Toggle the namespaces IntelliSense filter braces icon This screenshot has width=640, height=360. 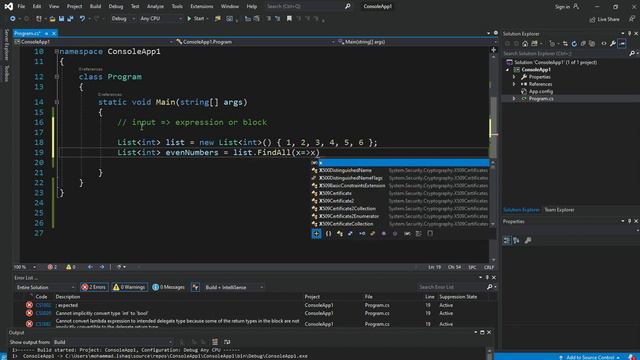(x=328, y=233)
